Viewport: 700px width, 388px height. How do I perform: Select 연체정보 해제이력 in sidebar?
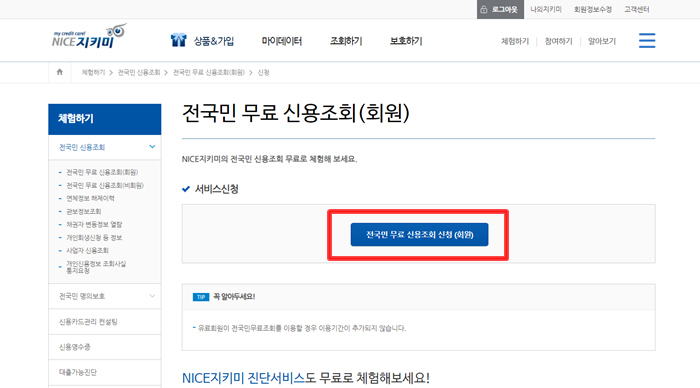click(x=90, y=198)
